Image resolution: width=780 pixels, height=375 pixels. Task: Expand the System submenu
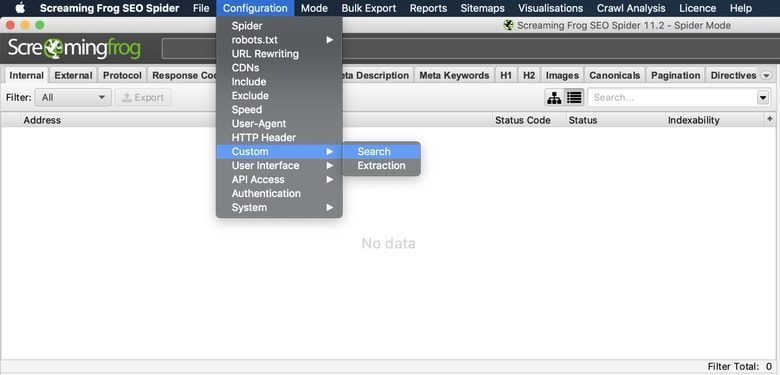pos(279,207)
